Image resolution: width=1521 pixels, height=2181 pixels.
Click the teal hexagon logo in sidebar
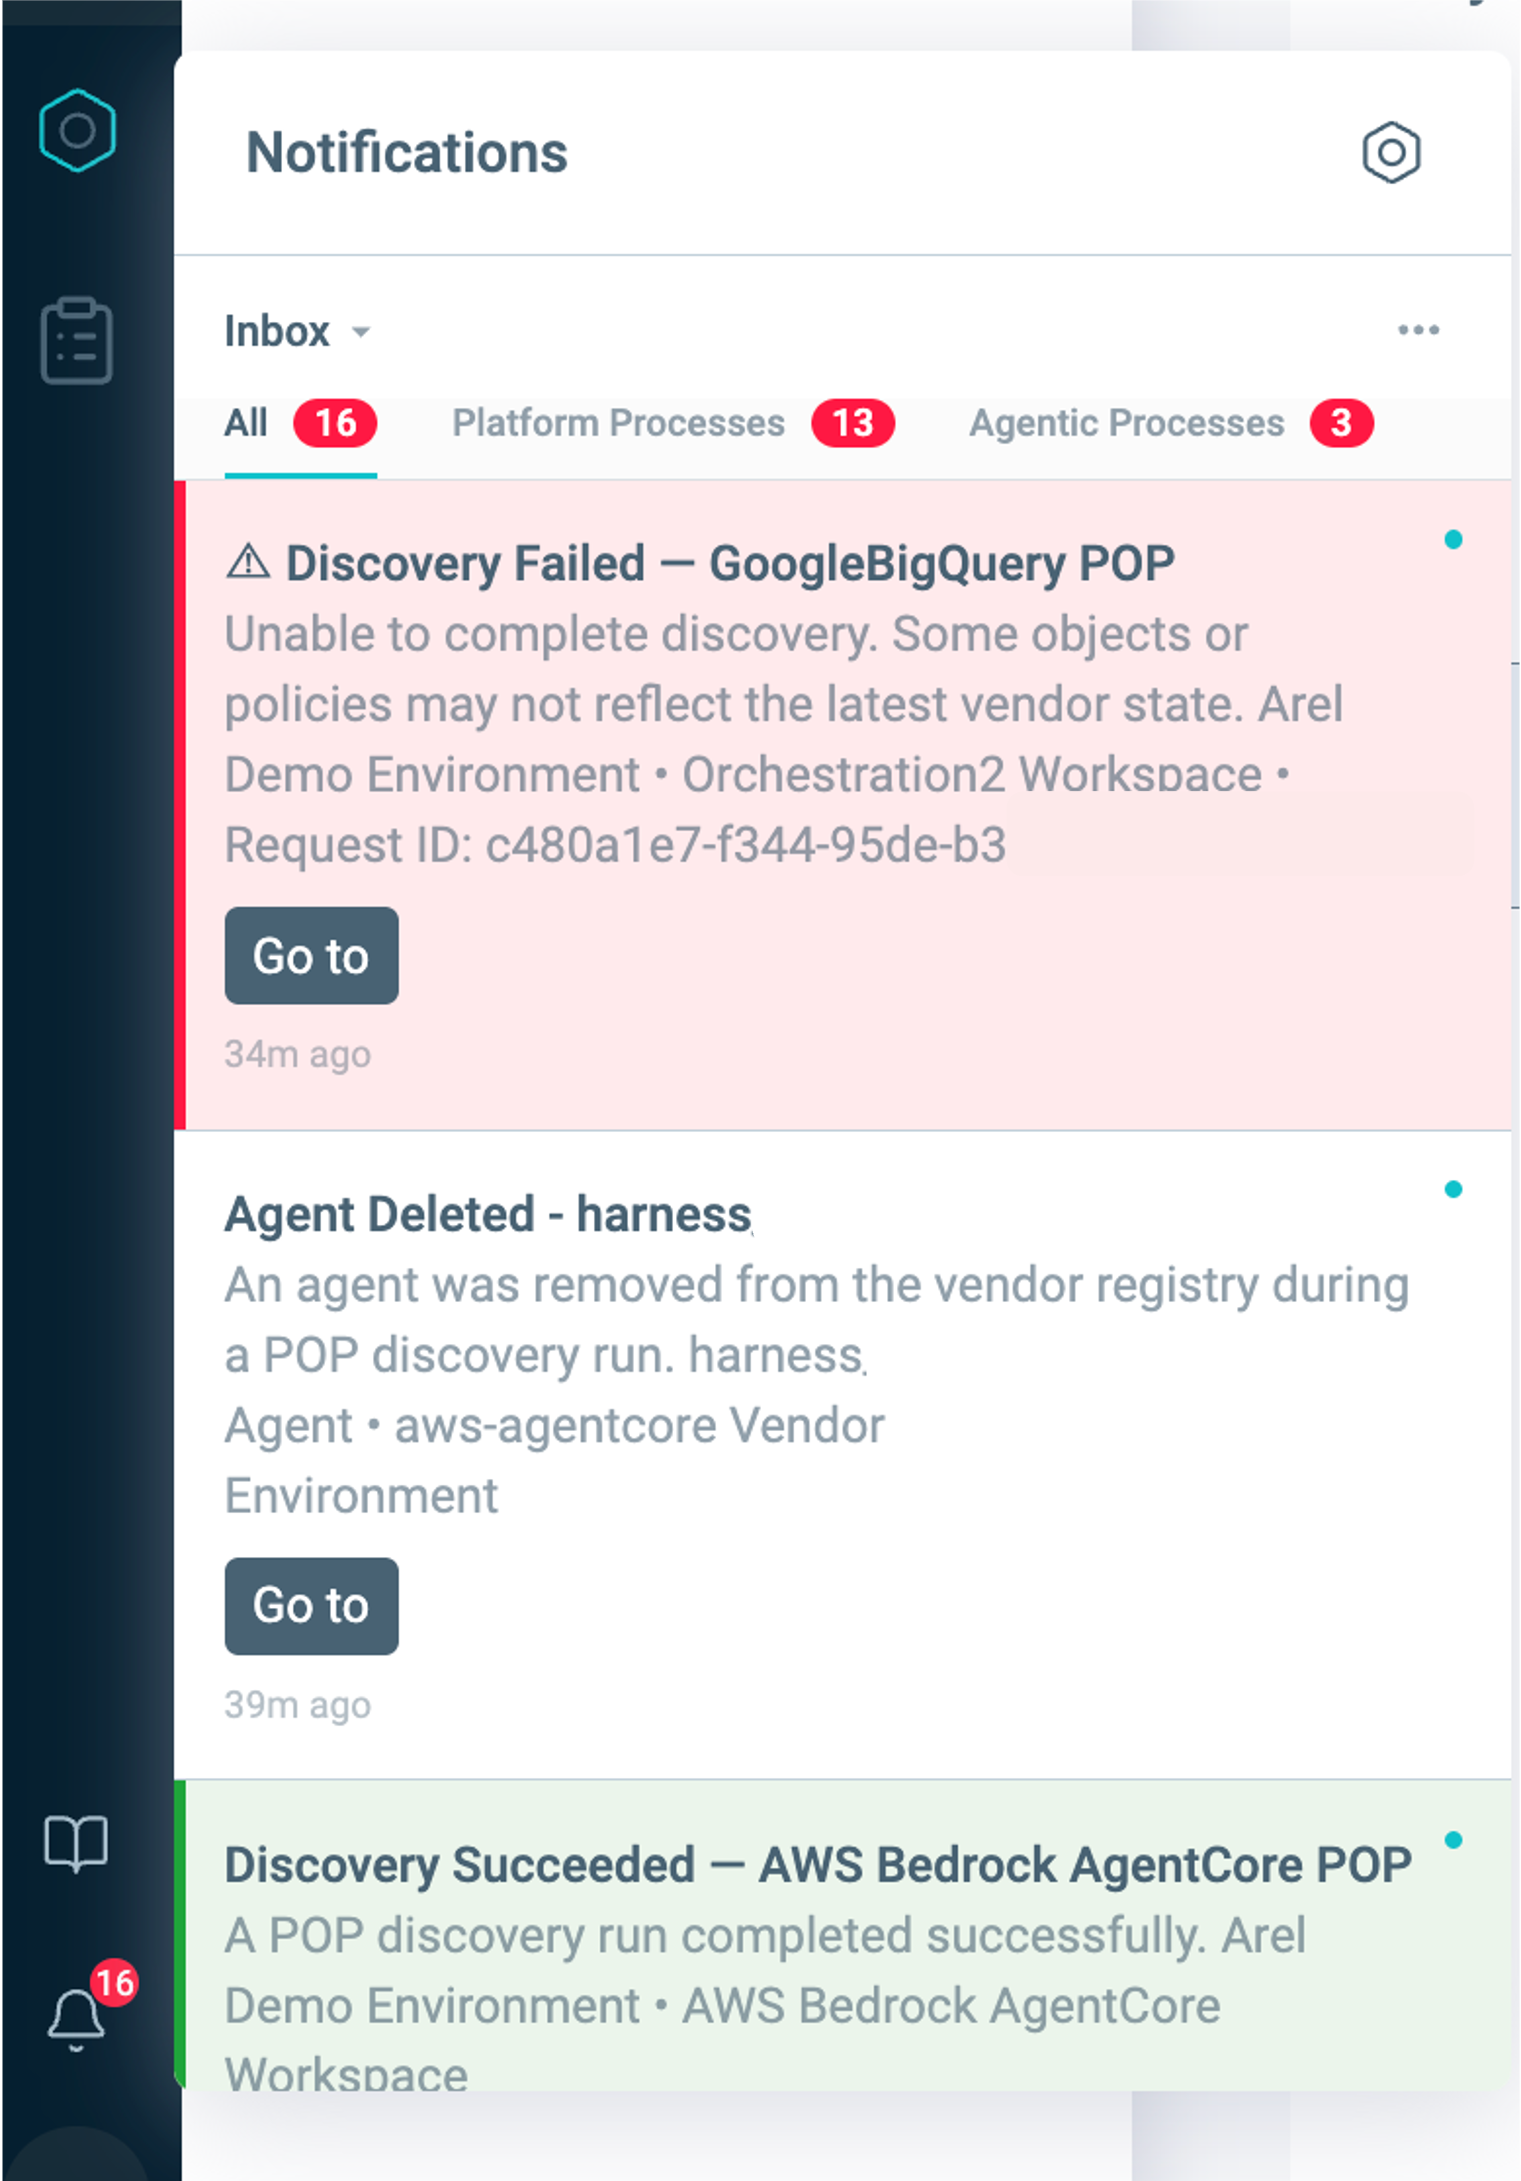point(77,130)
